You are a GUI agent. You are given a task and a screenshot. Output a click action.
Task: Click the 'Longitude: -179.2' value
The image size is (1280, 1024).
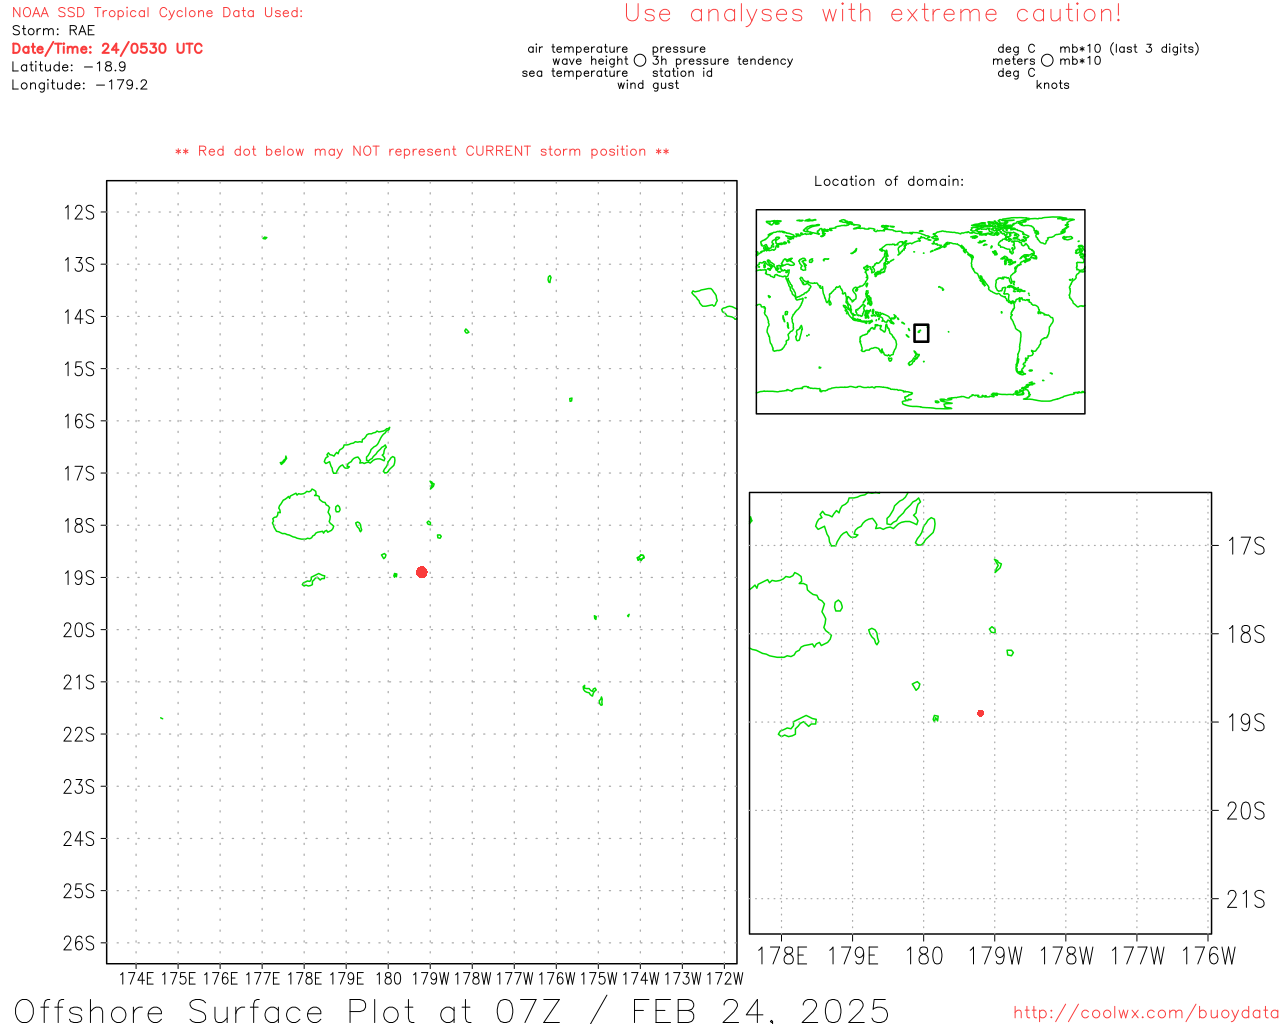pyautogui.click(x=80, y=85)
